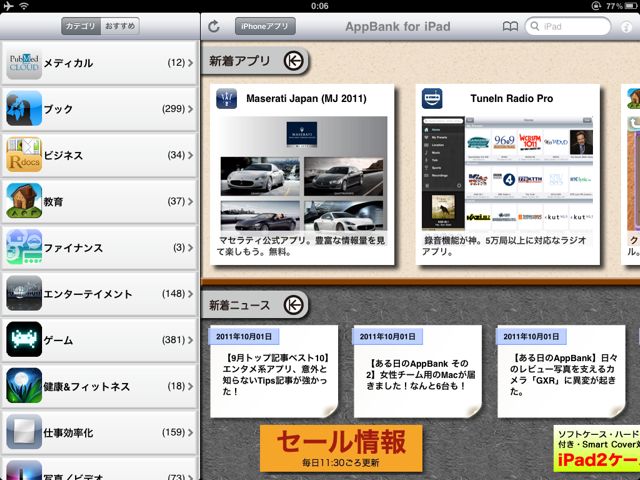Open the iPad2ケース yellow banner

click(597, 449)
